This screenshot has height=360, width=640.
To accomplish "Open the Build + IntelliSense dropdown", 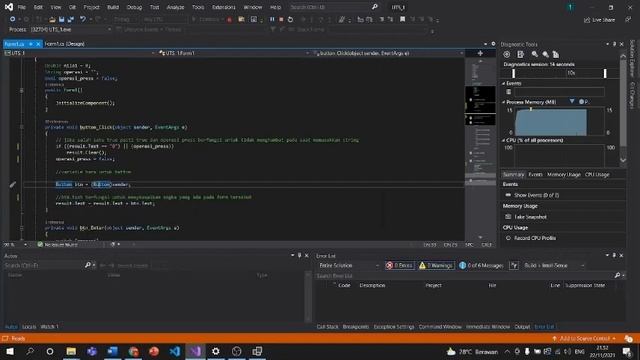I will pos(554,265).
